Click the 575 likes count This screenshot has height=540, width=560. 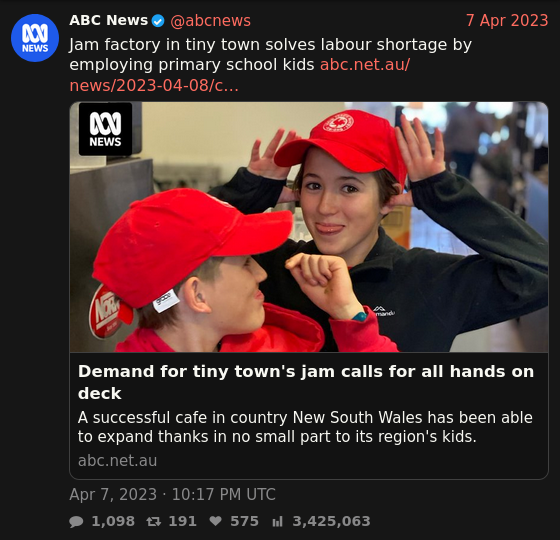[244, 521]
